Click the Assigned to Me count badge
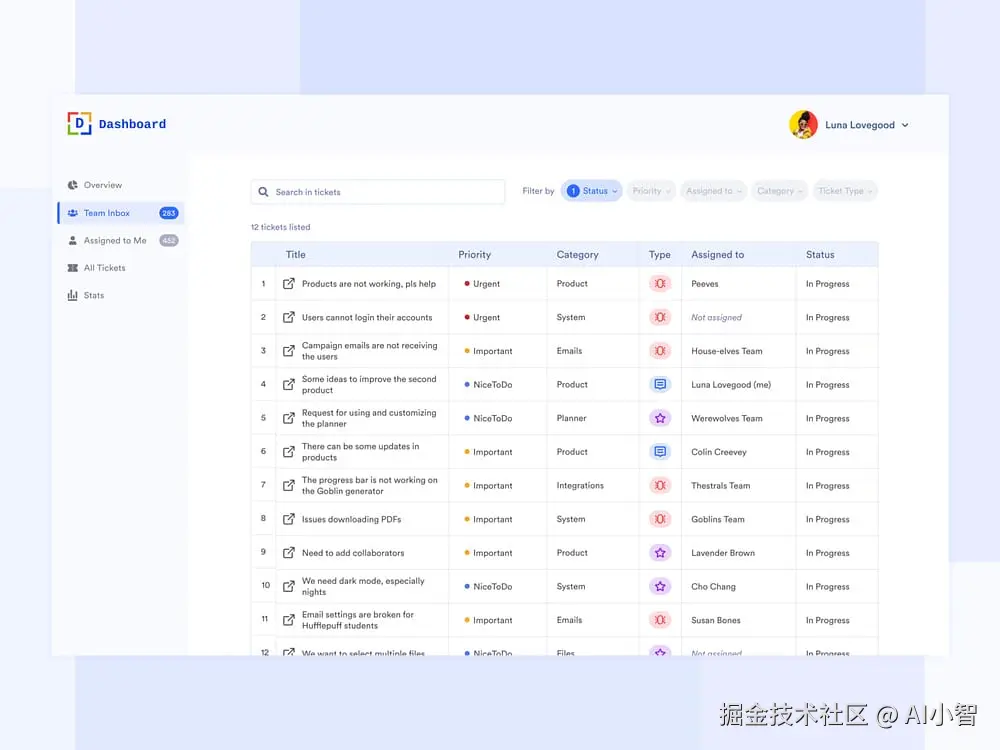Image resolution: width=1000 pixels, height=750 pixels. click(168, 240)
